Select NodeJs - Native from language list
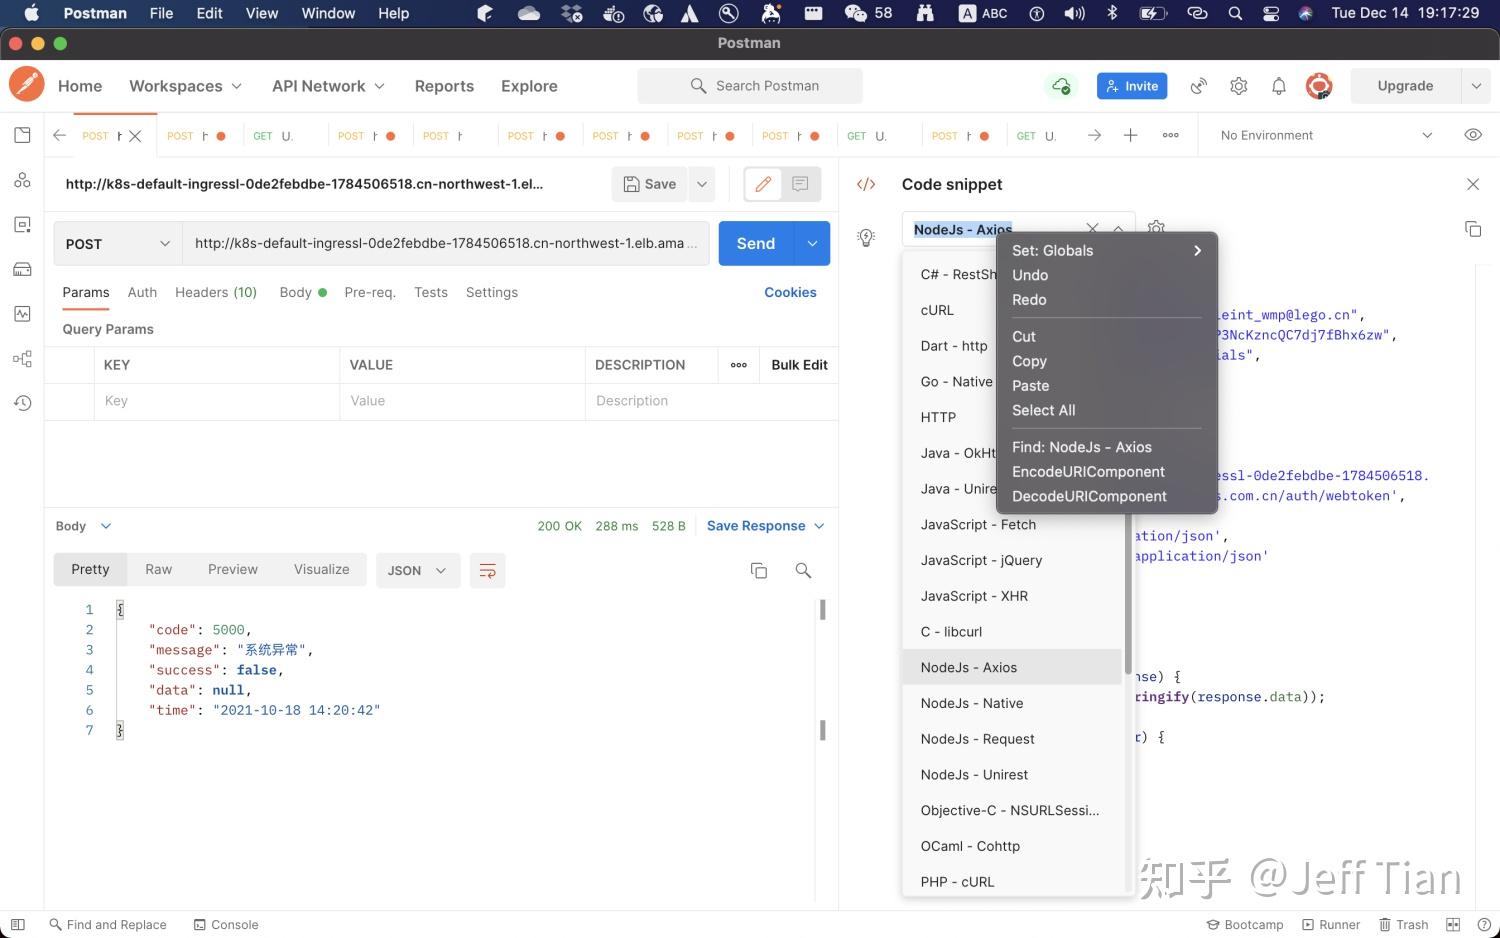This screenshot has width=1500, height=938. coord(1012,703)
